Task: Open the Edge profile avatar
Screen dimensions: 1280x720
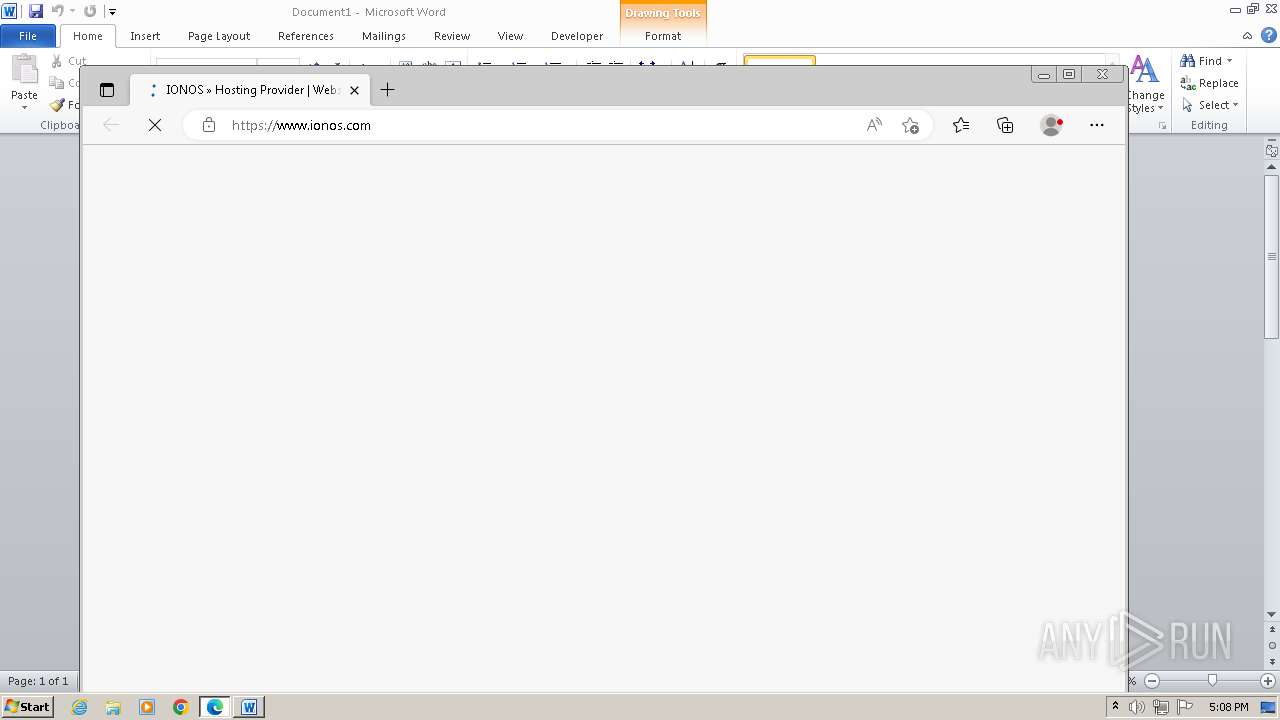Action: [x=1051, y=125]
